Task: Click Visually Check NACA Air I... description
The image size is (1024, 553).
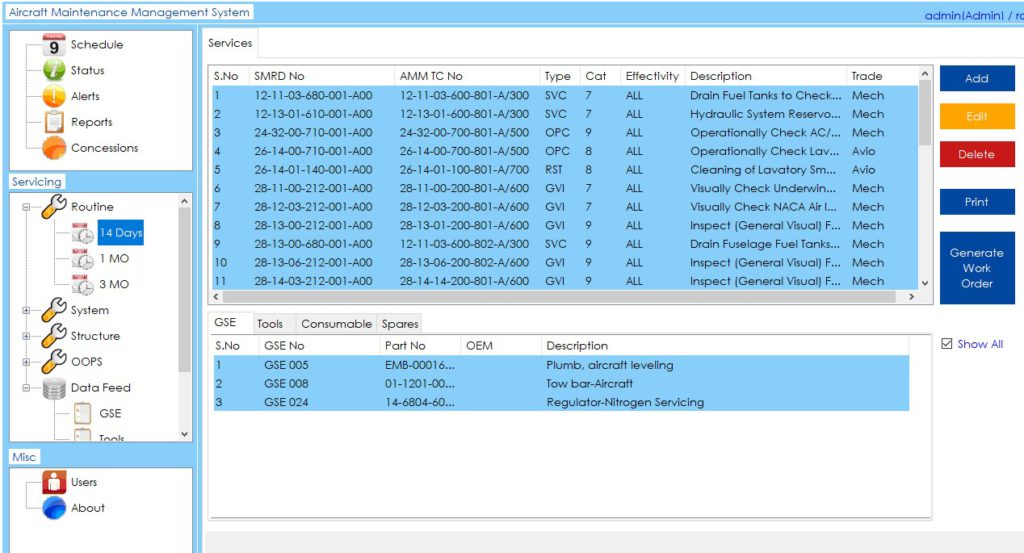Action: click(x=763, y=207)
